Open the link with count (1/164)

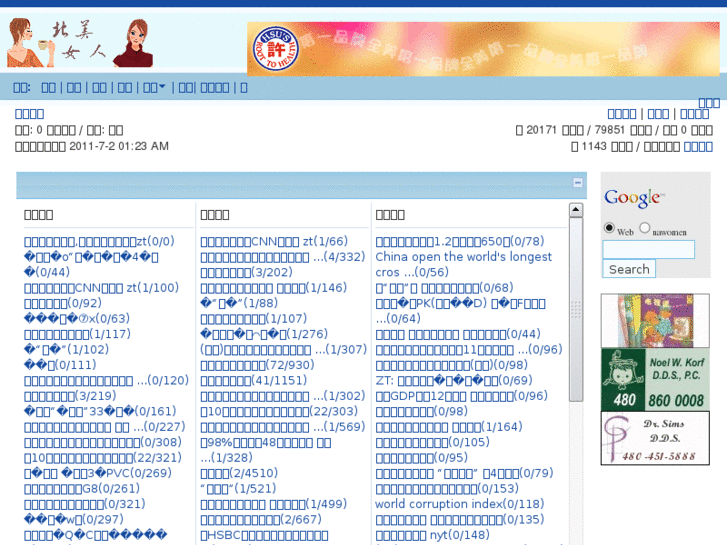pyautogui.click(x=449, y=427)
